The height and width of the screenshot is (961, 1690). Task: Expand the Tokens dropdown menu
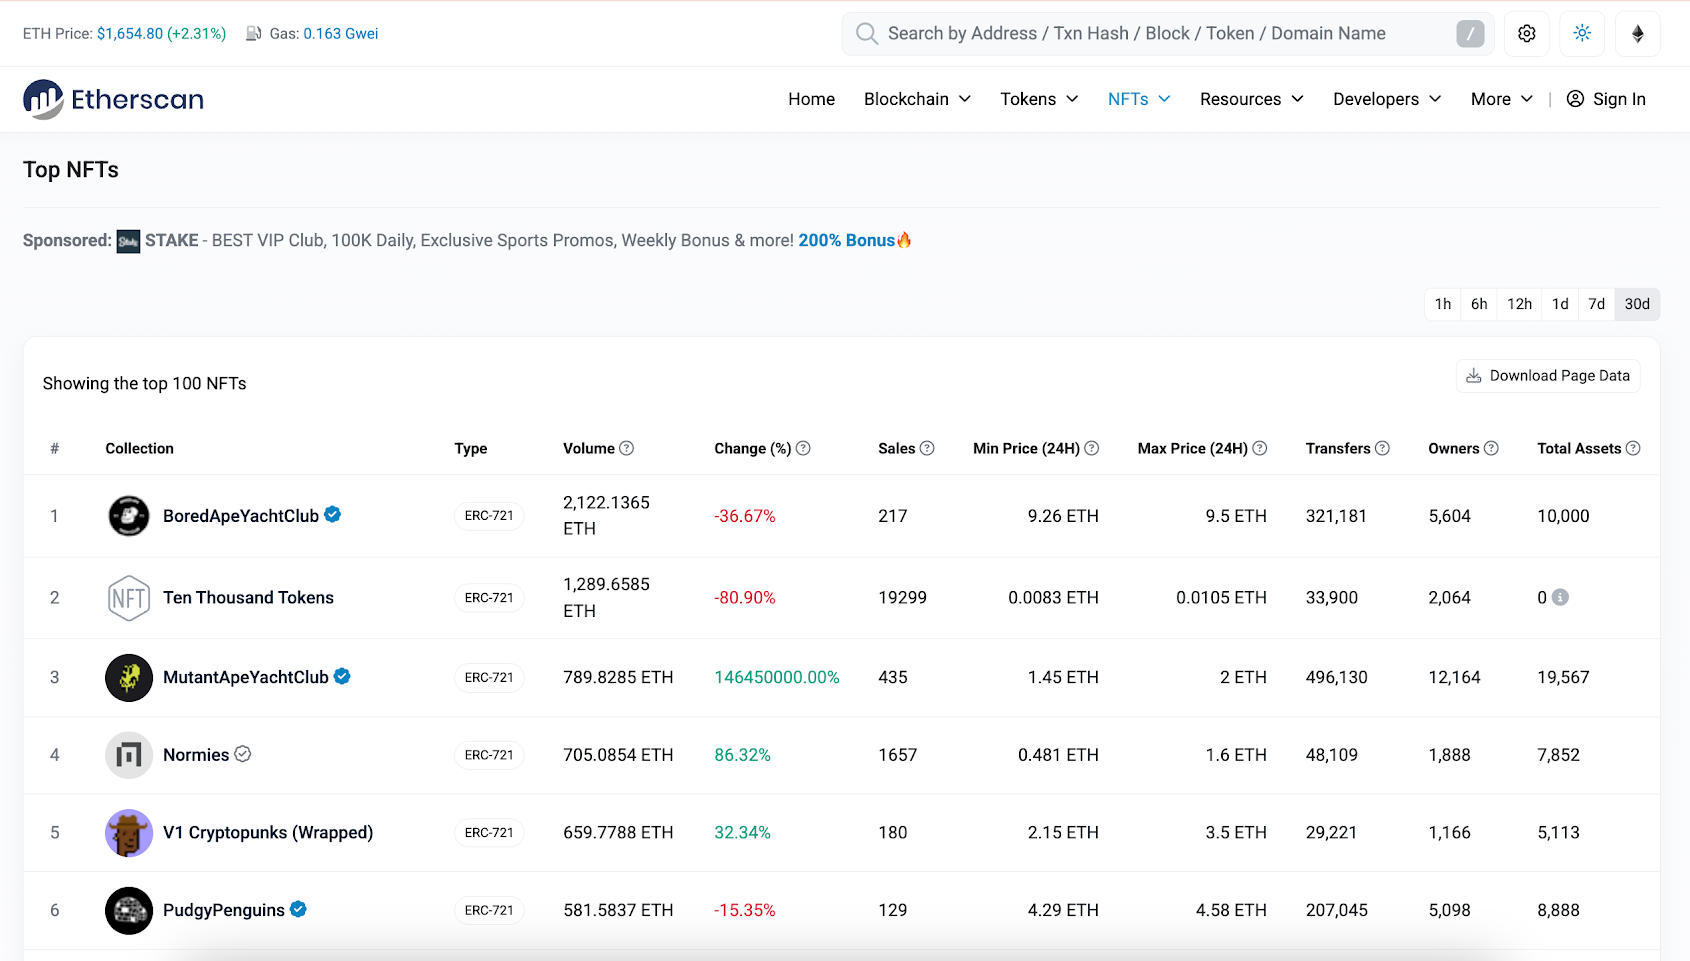[x=1039, y=99]
